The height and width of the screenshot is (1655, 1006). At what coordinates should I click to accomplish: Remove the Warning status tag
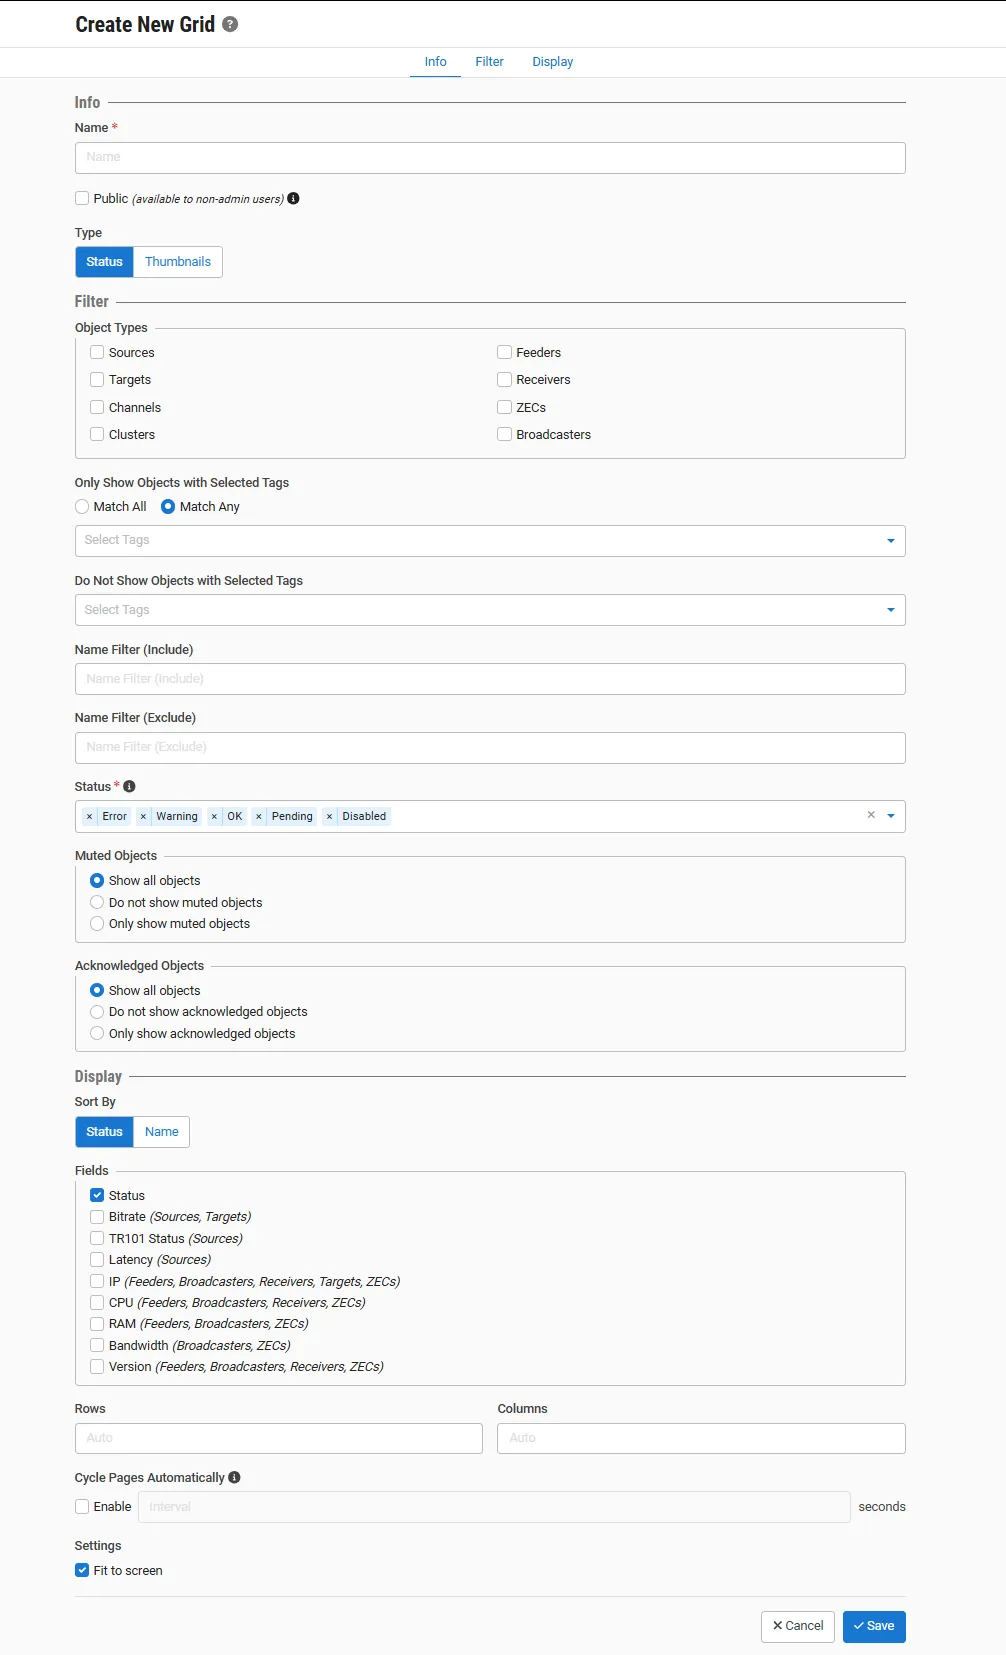pyautogui.click(x=143, y=816)
